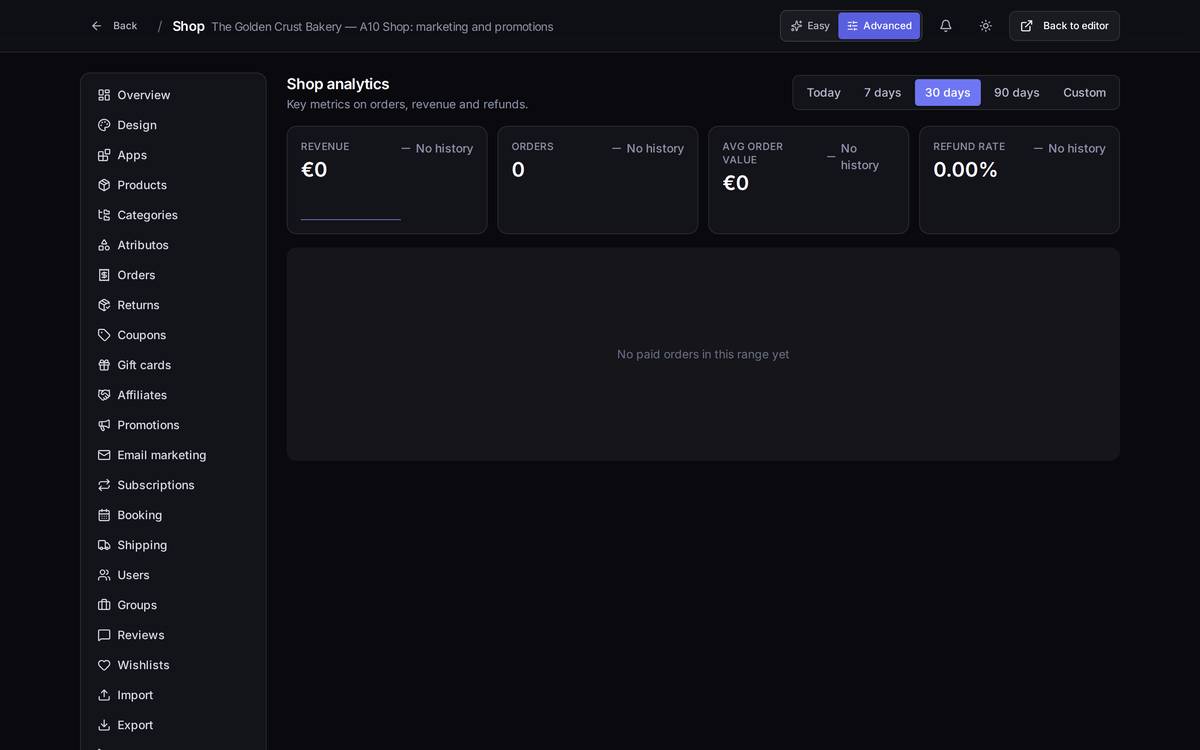The width and height of the screenshot is (1200, 750).
Task: Click the Shop breadcrumb title
Action: (188, 26)
